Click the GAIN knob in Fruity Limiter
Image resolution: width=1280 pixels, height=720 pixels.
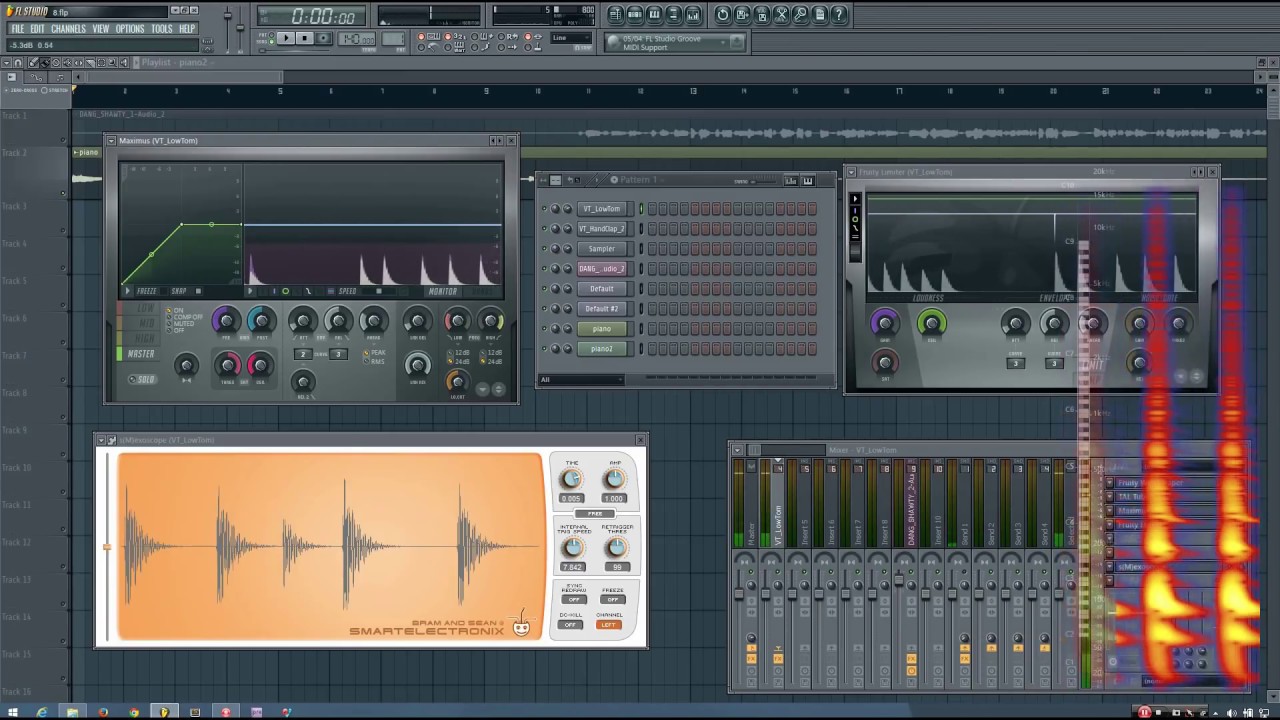(884, 322)
